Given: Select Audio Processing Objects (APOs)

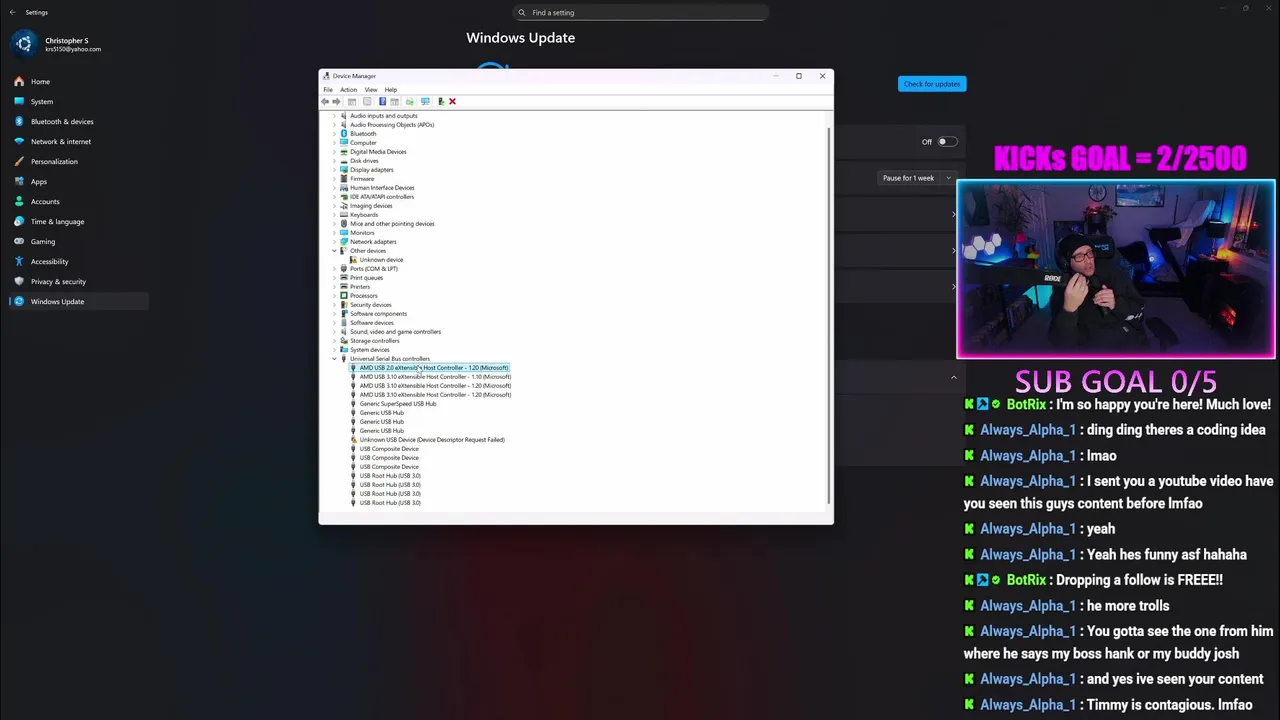Looking at the screenshot, I should (392, 124).
